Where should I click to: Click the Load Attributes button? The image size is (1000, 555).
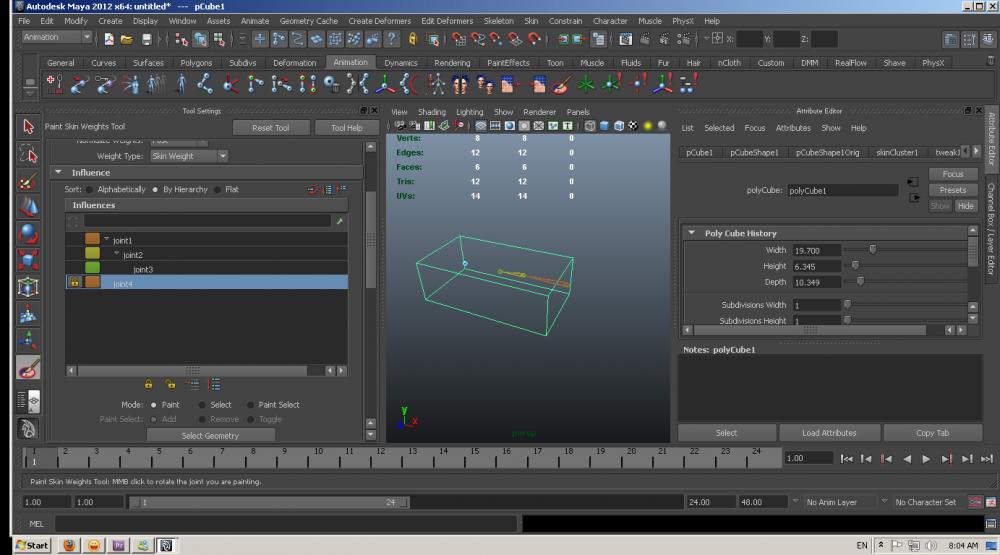tap(829, 433)
